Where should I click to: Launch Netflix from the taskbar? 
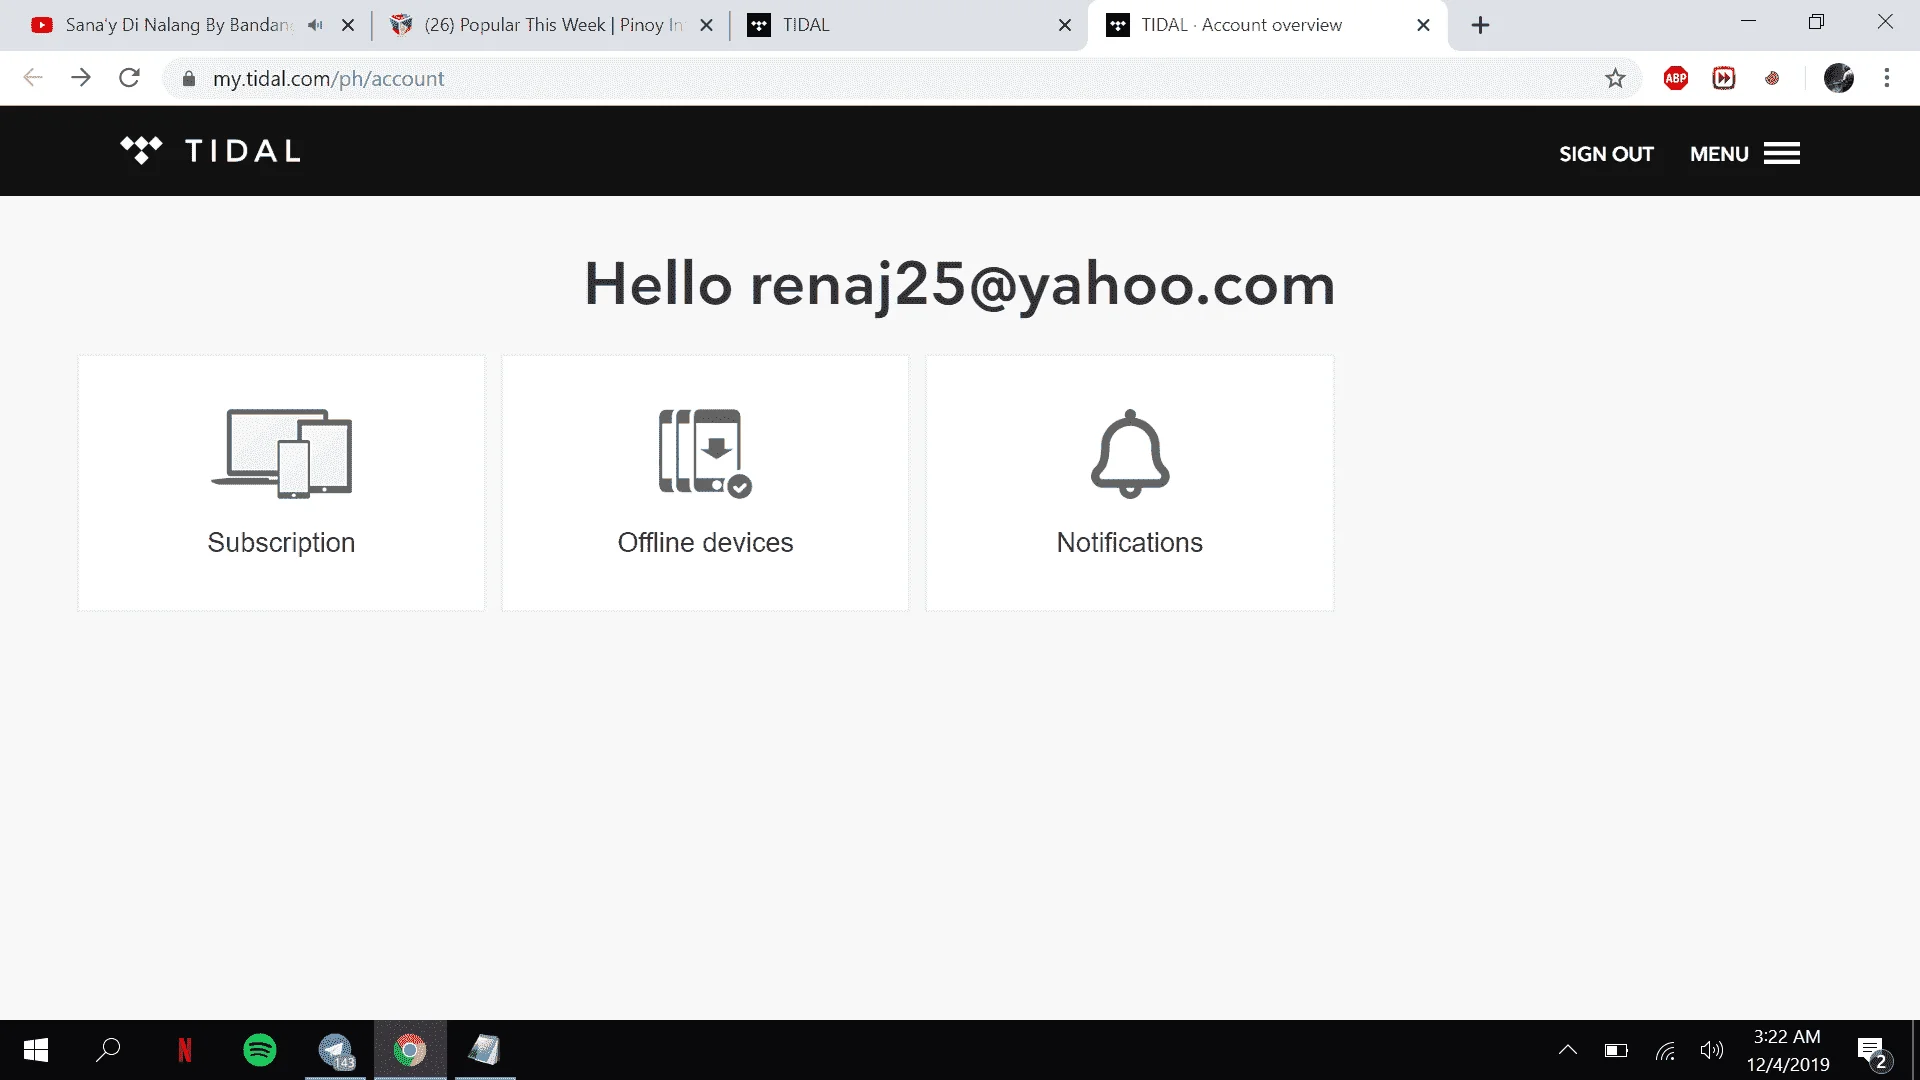click(x=184, y=1050)
